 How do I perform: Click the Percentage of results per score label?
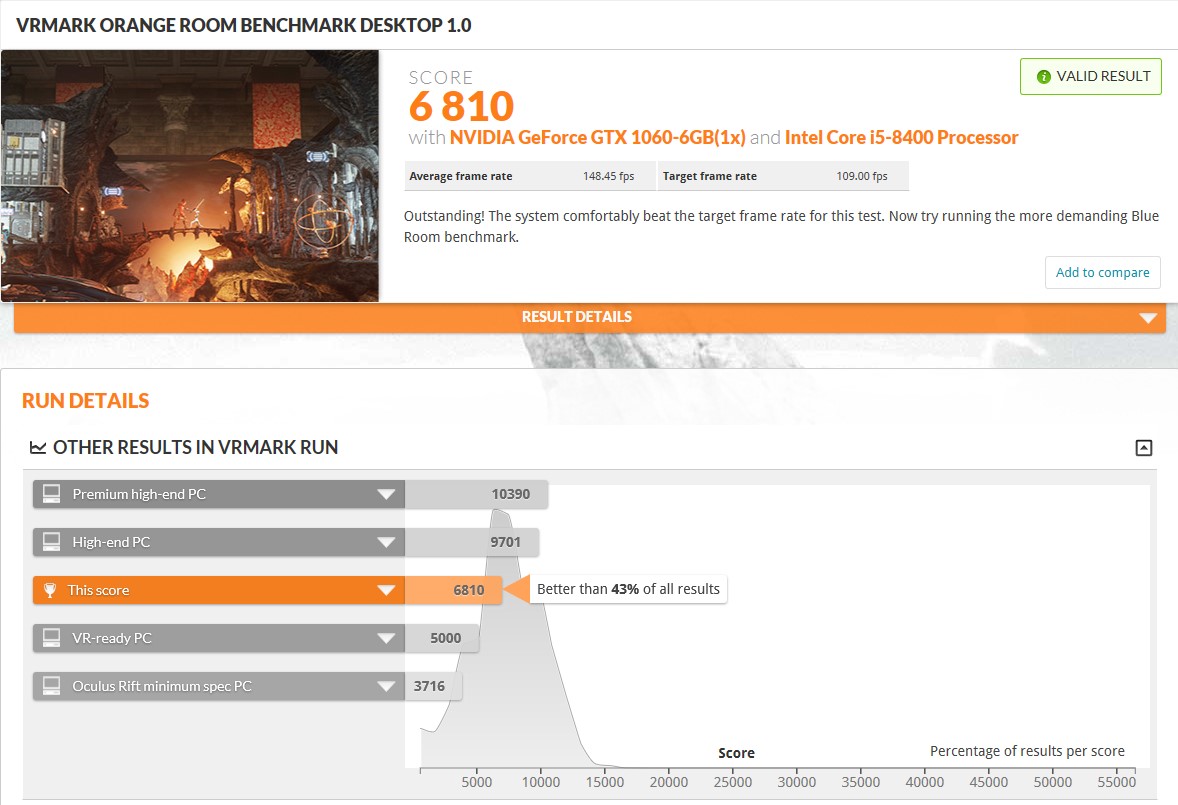(1027, 751)
